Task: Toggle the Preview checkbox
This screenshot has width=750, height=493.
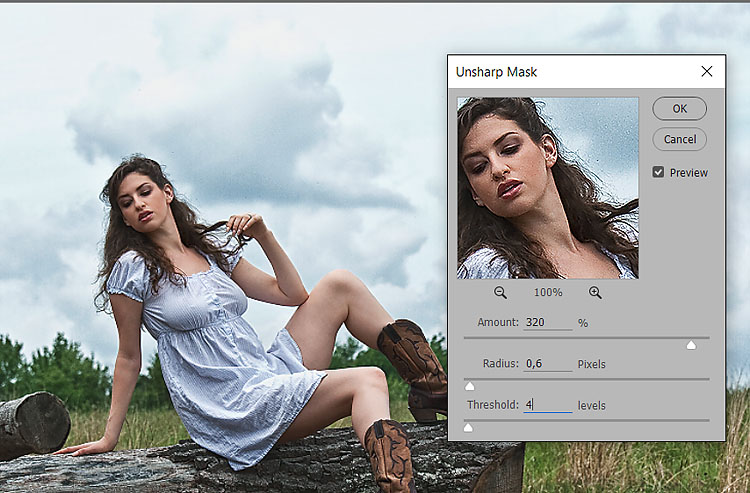Action: pos(658,172)
